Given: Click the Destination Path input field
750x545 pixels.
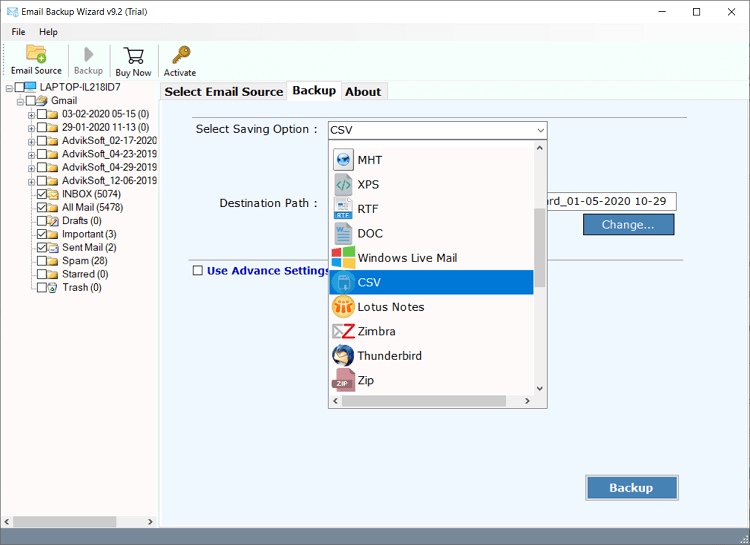Looking at the screenshot, I should tap(611, 201).
